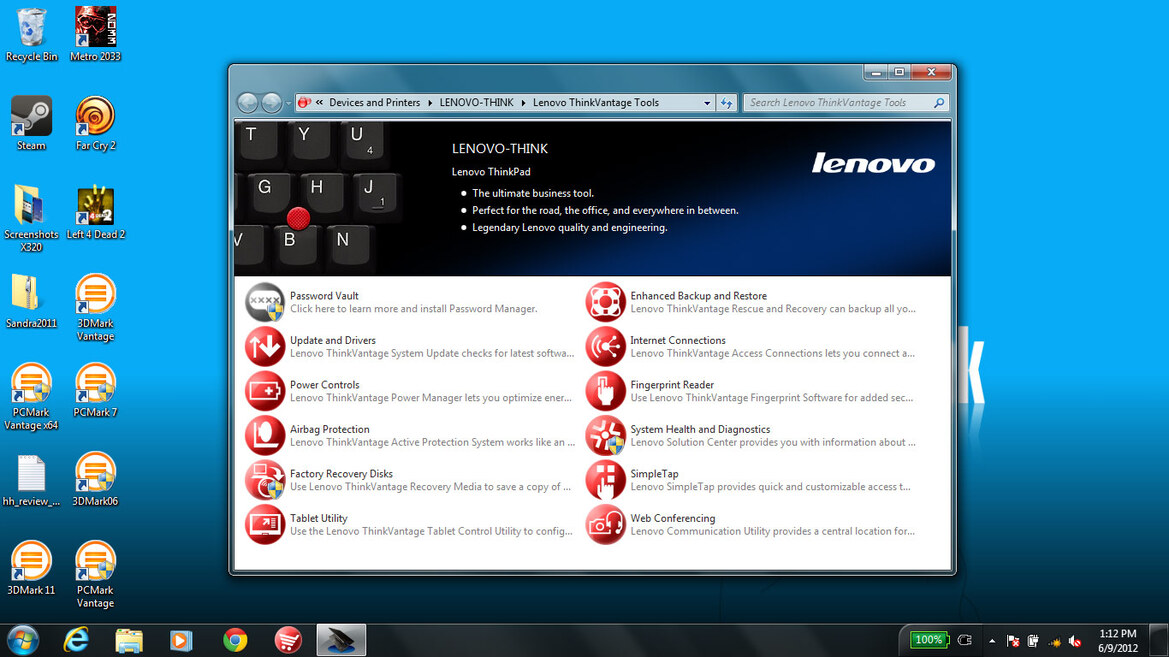This screenshot has height=657, width=1169.
Task: Open the Password Vault icon
Action: tap(265, 302)
